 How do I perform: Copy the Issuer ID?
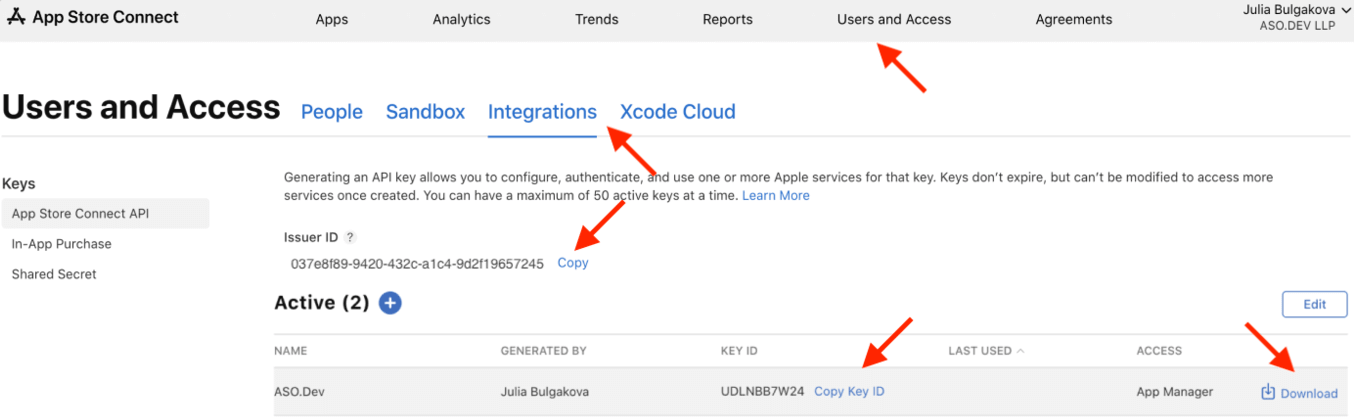pyautogui.click(x=573, y=263)
